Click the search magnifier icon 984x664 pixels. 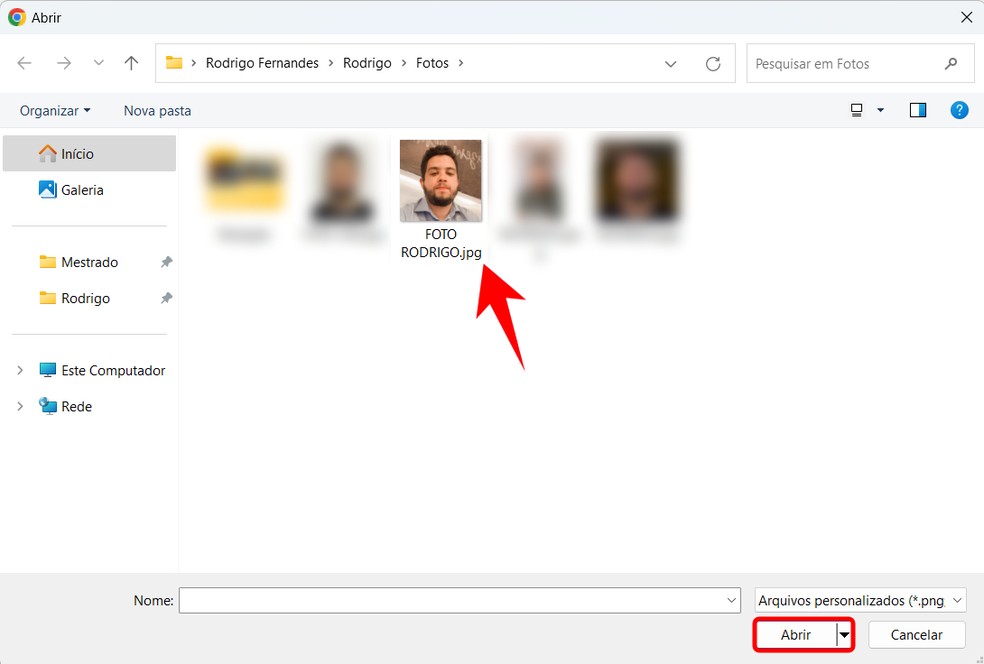tap(951, 63)
